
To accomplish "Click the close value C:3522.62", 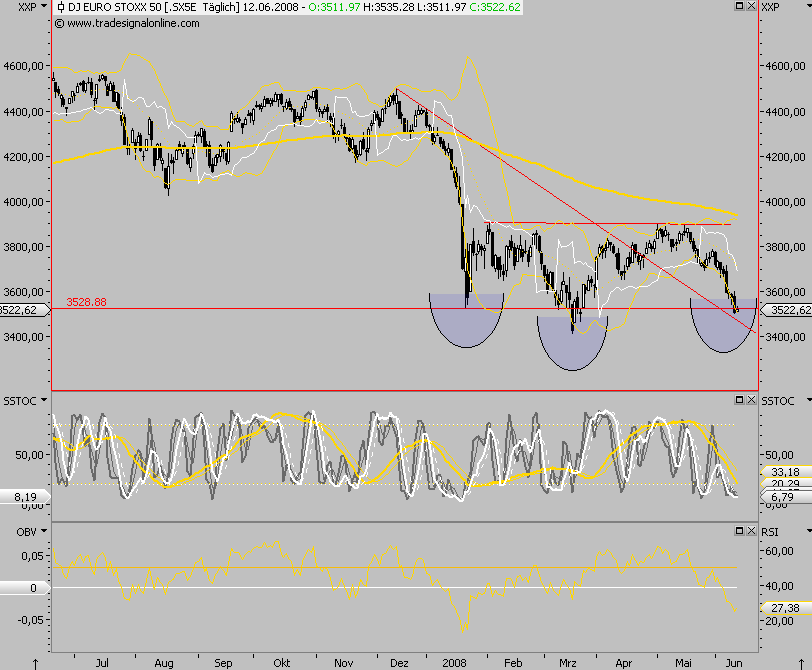I will [495, 7].
